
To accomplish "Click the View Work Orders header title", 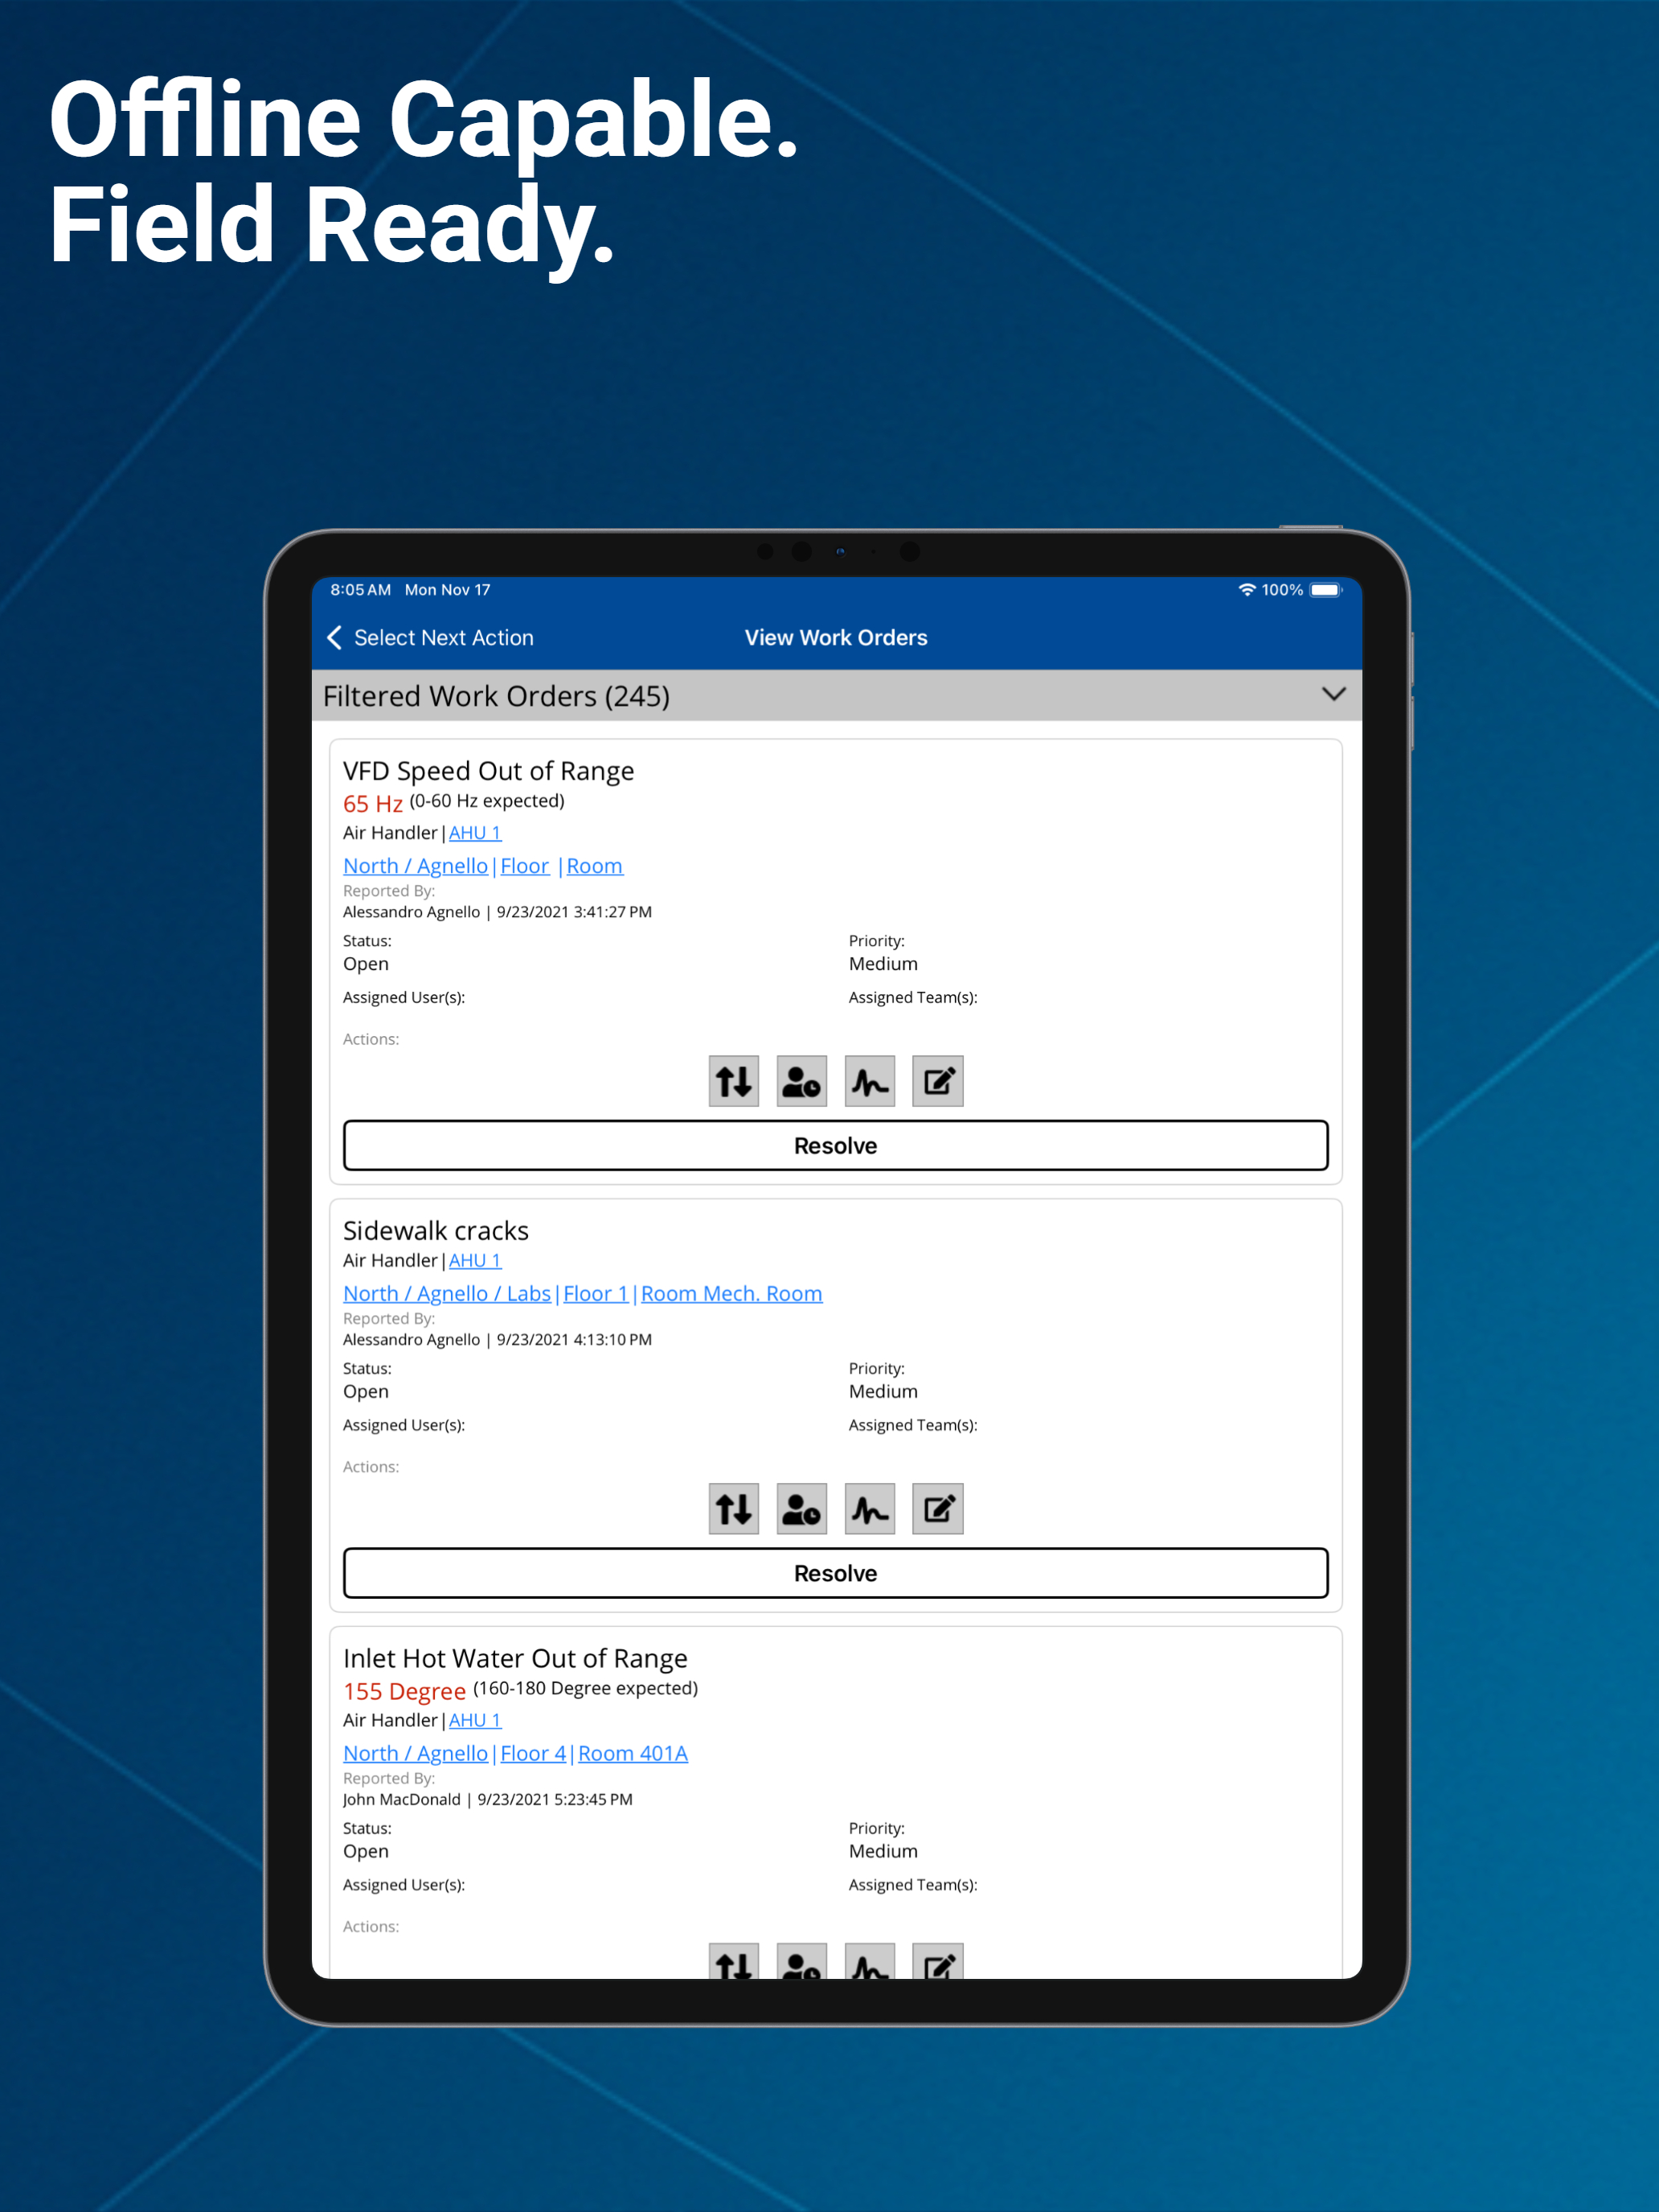I will pos(836,638).
